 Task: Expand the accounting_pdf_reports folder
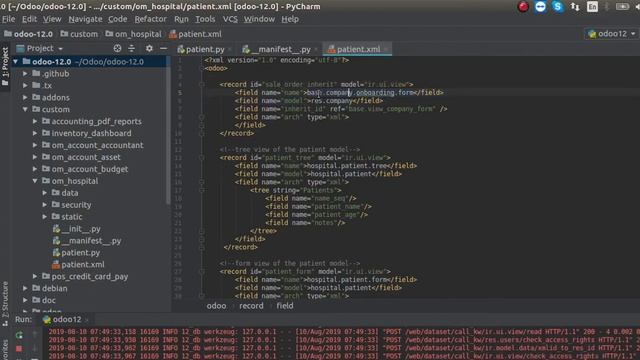coord(35,121)
